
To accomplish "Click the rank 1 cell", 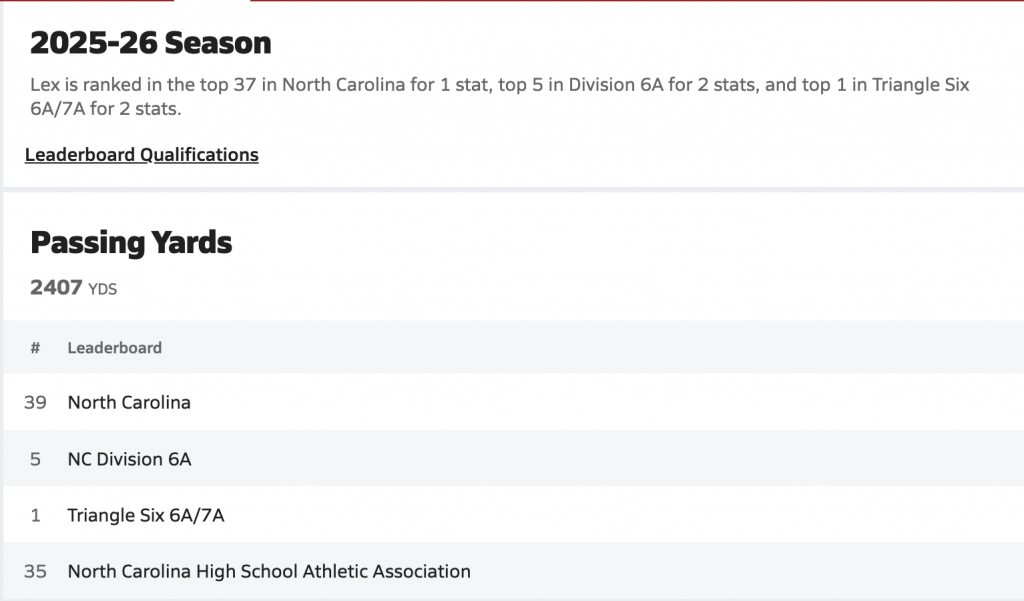I will 35,515.
